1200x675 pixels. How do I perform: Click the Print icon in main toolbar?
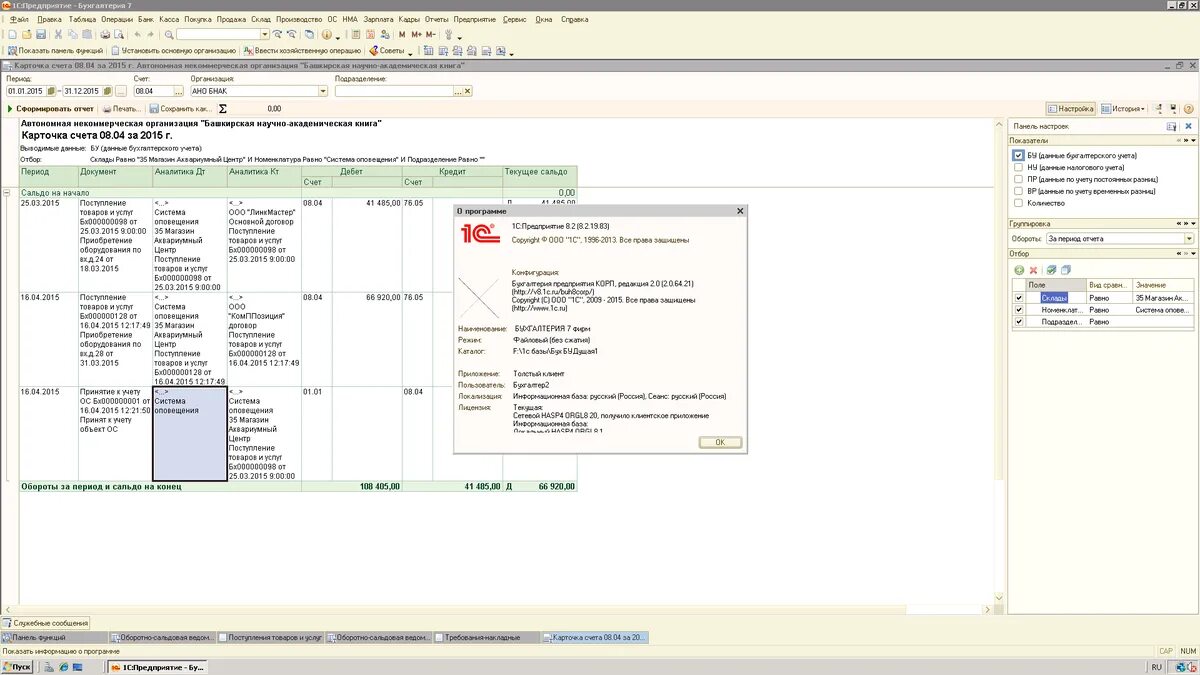click(x=105, y=34)
